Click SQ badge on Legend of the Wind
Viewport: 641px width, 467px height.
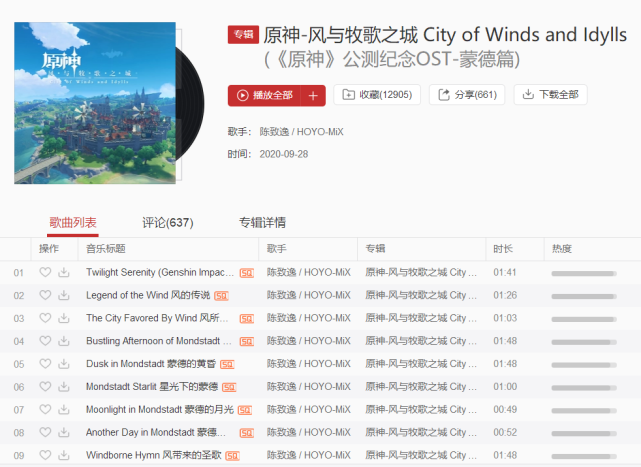221,296
